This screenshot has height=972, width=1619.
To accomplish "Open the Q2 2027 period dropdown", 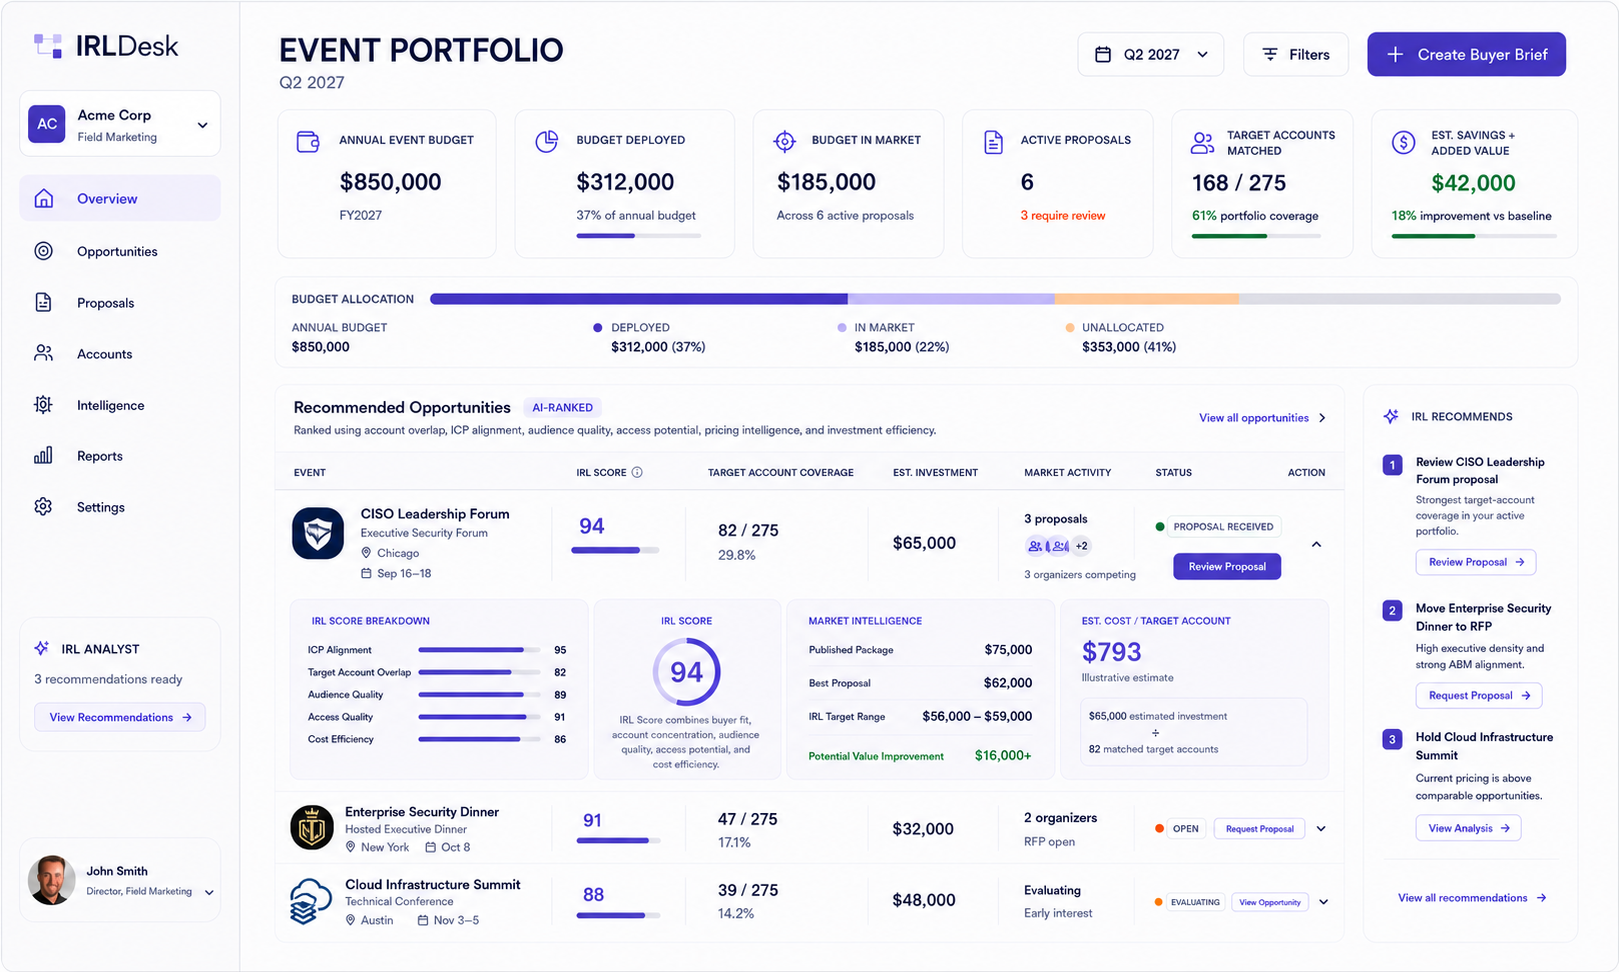I will 1153,54.
